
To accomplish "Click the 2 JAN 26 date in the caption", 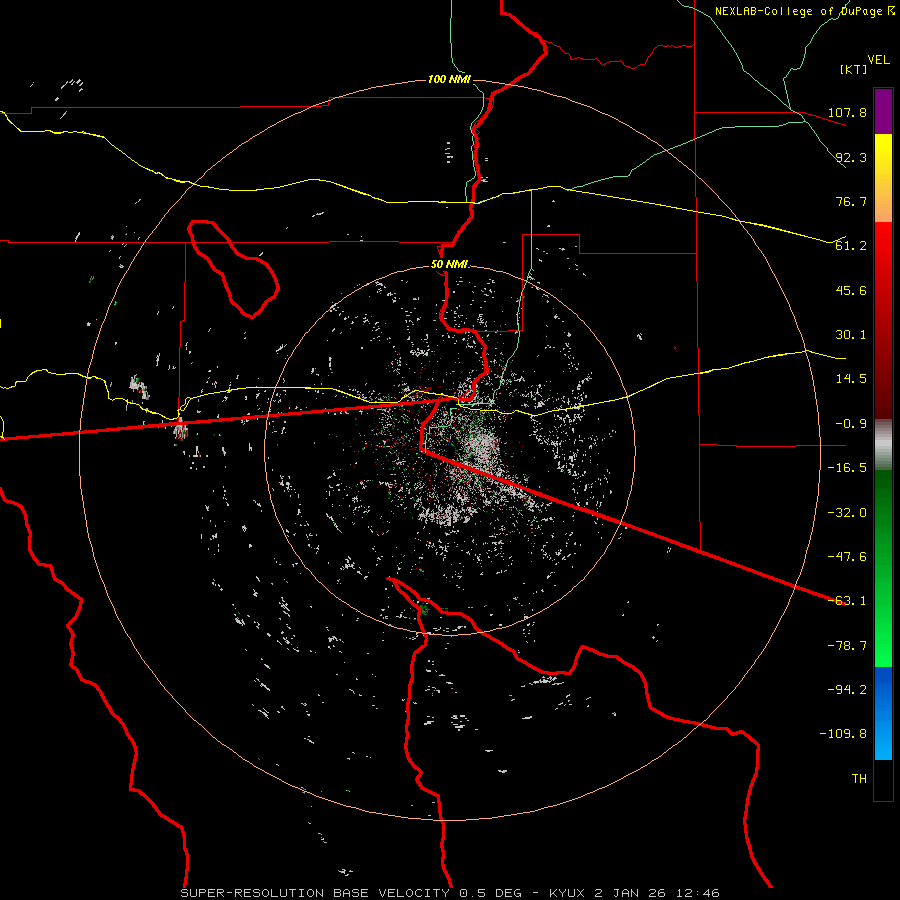I will pyautogui.click(x=630, y=893).
